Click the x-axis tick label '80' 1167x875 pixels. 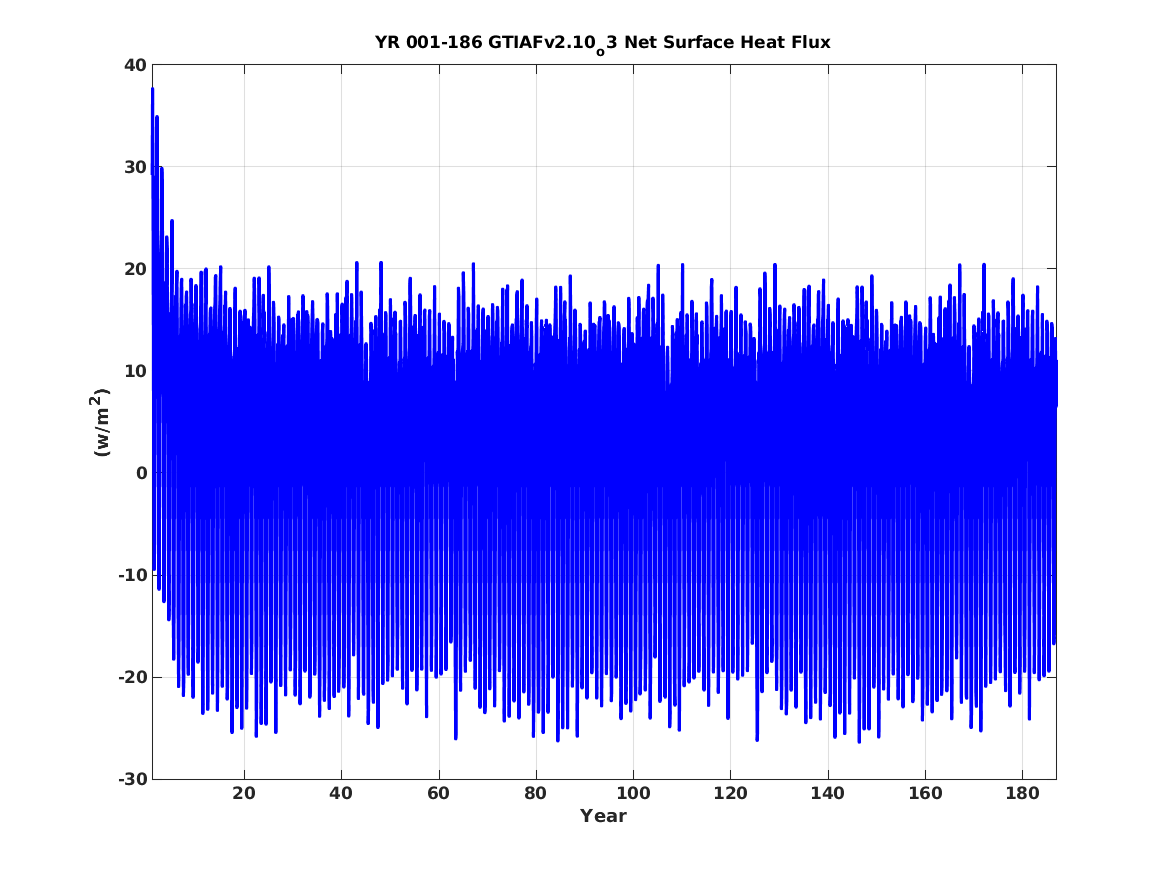point(536,793)
